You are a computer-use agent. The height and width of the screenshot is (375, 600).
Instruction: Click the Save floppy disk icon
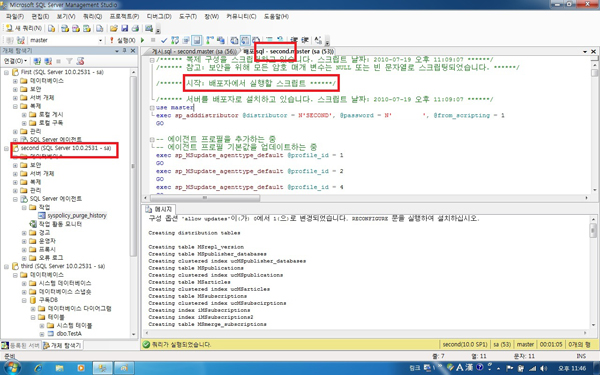click(x=124, y=28)
